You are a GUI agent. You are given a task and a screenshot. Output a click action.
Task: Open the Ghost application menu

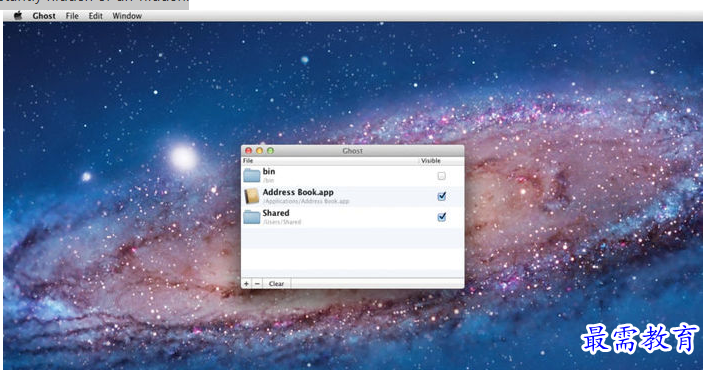(x=44, y=16)
